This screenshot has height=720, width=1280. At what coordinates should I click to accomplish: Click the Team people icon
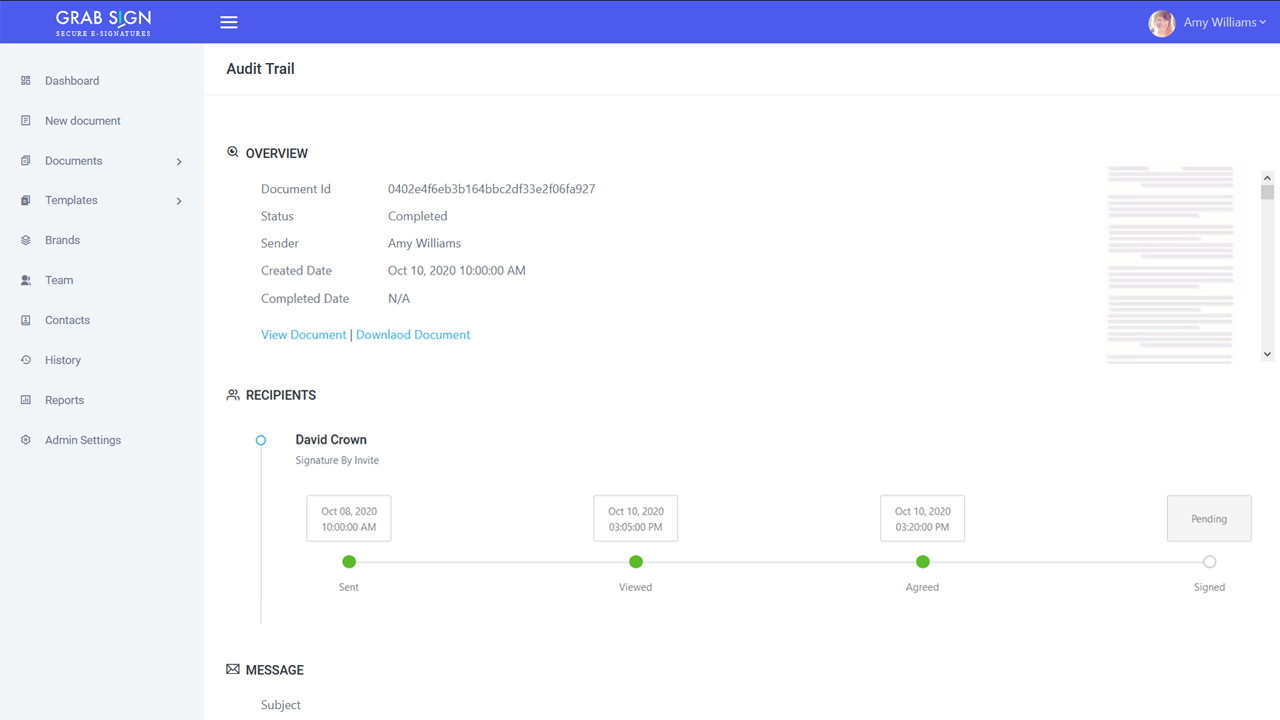pos(26,280)
